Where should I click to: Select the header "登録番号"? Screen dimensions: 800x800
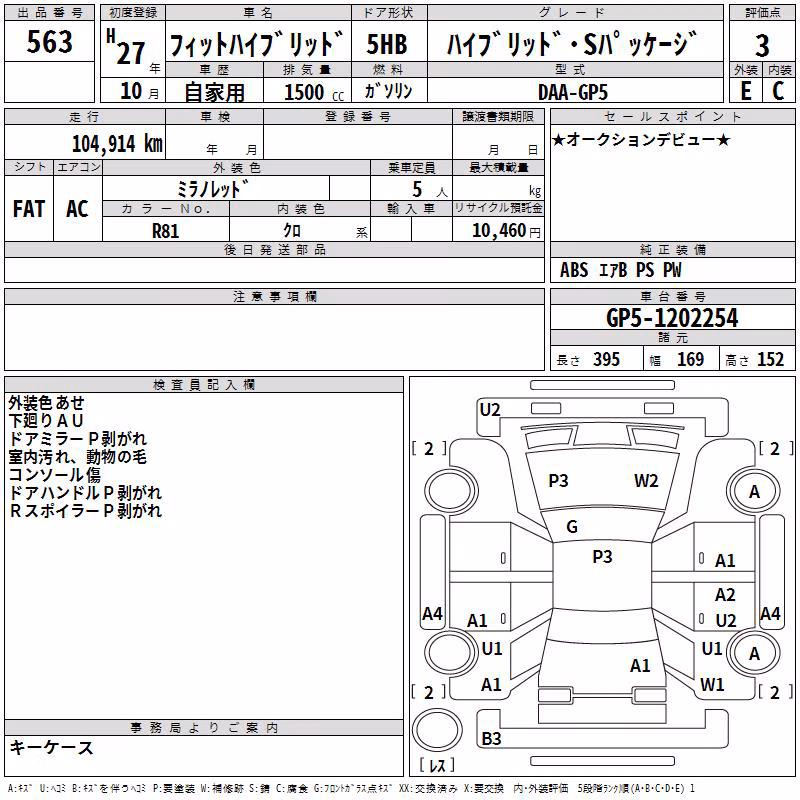tap(358, 116)
